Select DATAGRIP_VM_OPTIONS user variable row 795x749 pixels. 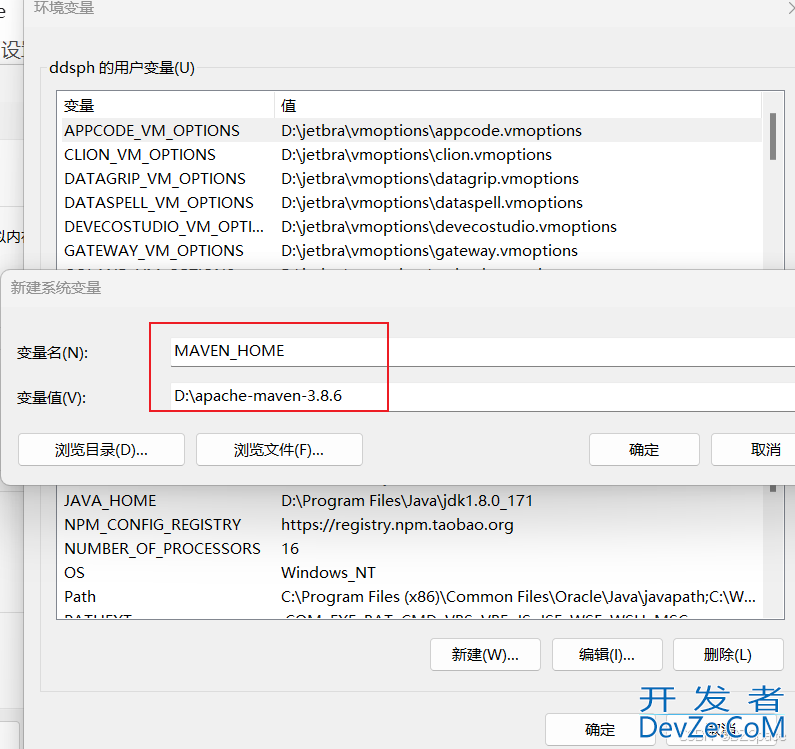[411, 179]
